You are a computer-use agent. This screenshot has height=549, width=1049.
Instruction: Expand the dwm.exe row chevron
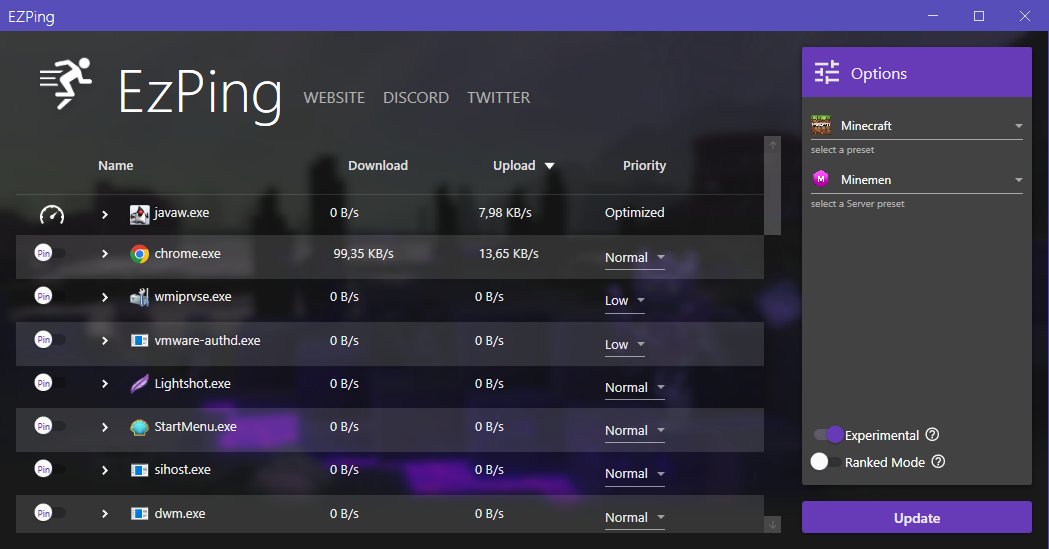[104, 514]
